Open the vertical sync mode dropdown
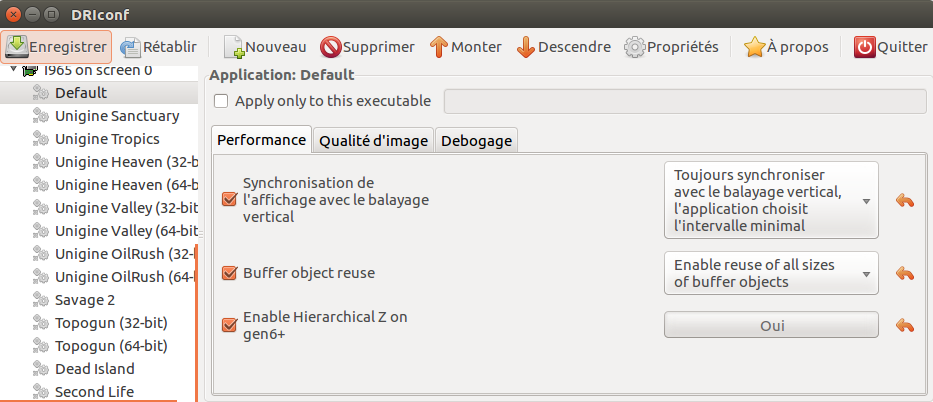Screen dimensions: 933x402 pos(771,200)
